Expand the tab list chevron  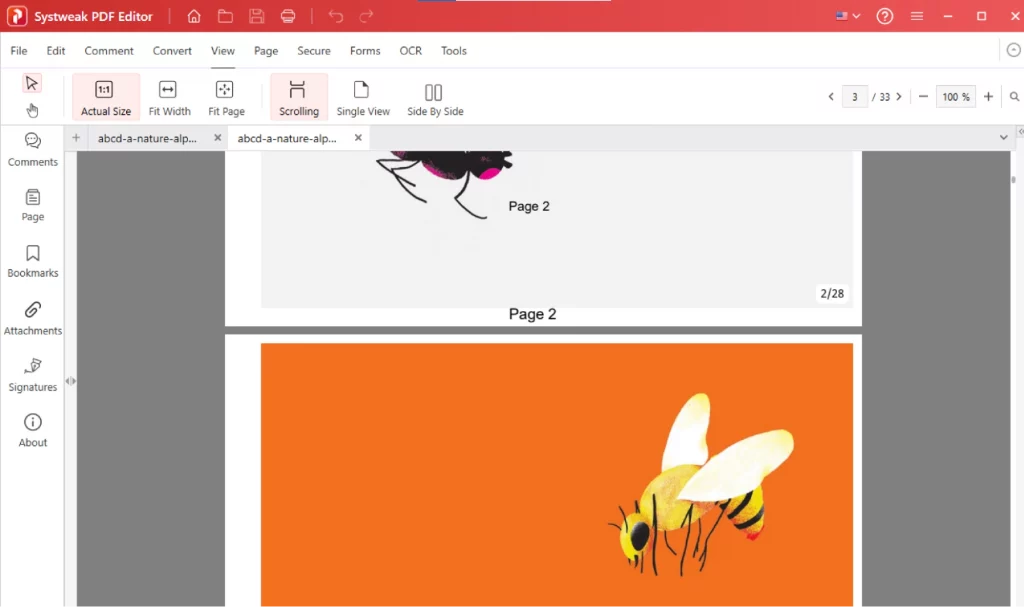click(1004, 137)
